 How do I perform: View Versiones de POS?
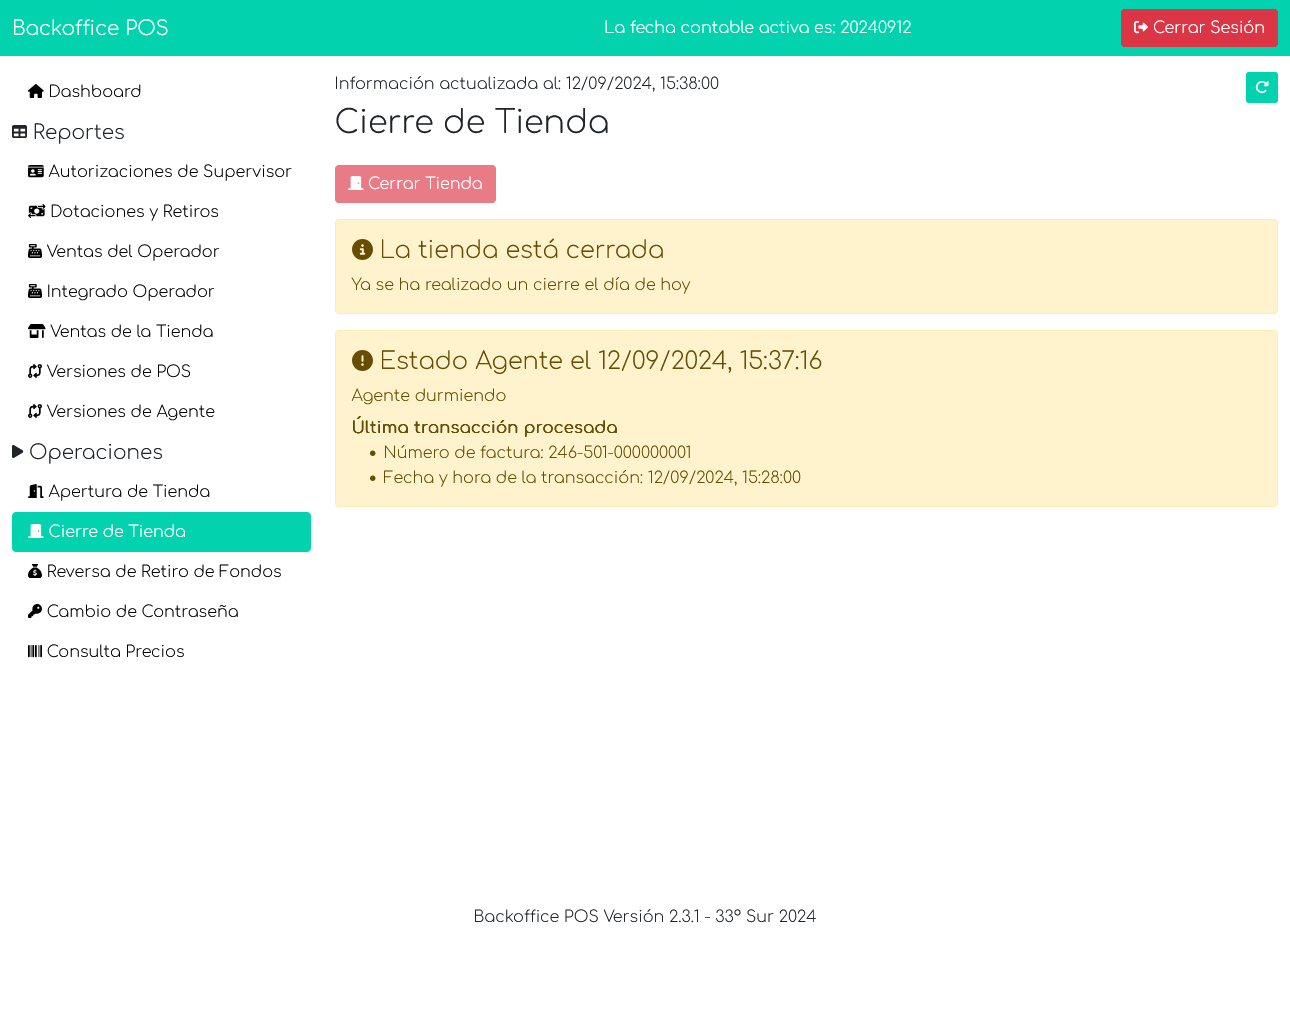click(161, 371)
